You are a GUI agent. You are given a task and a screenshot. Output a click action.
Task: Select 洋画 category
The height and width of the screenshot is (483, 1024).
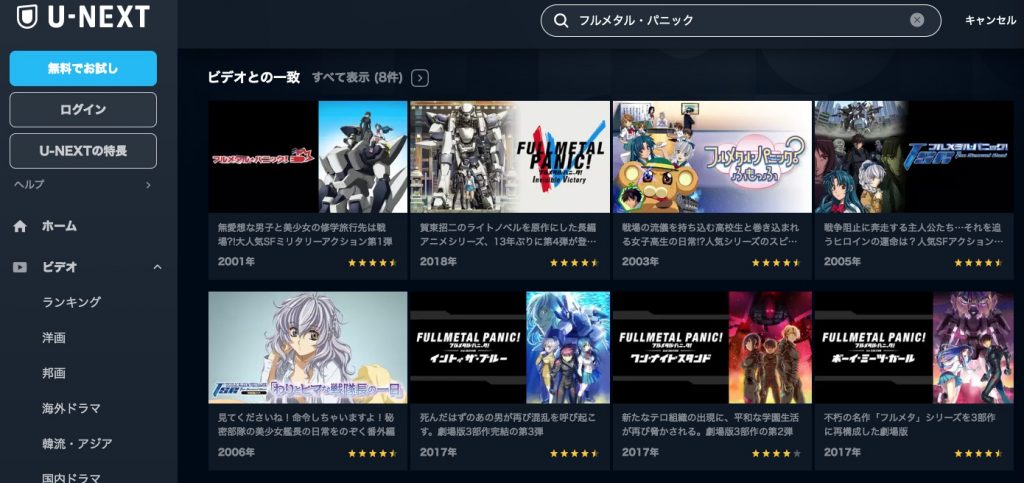[54, 338]
